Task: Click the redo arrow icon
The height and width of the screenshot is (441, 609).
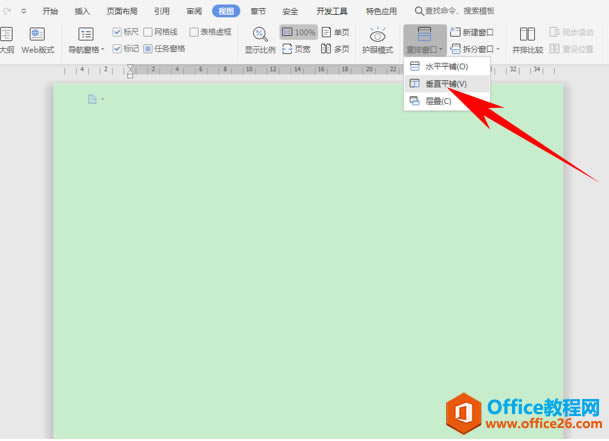Action: point(7,11)
